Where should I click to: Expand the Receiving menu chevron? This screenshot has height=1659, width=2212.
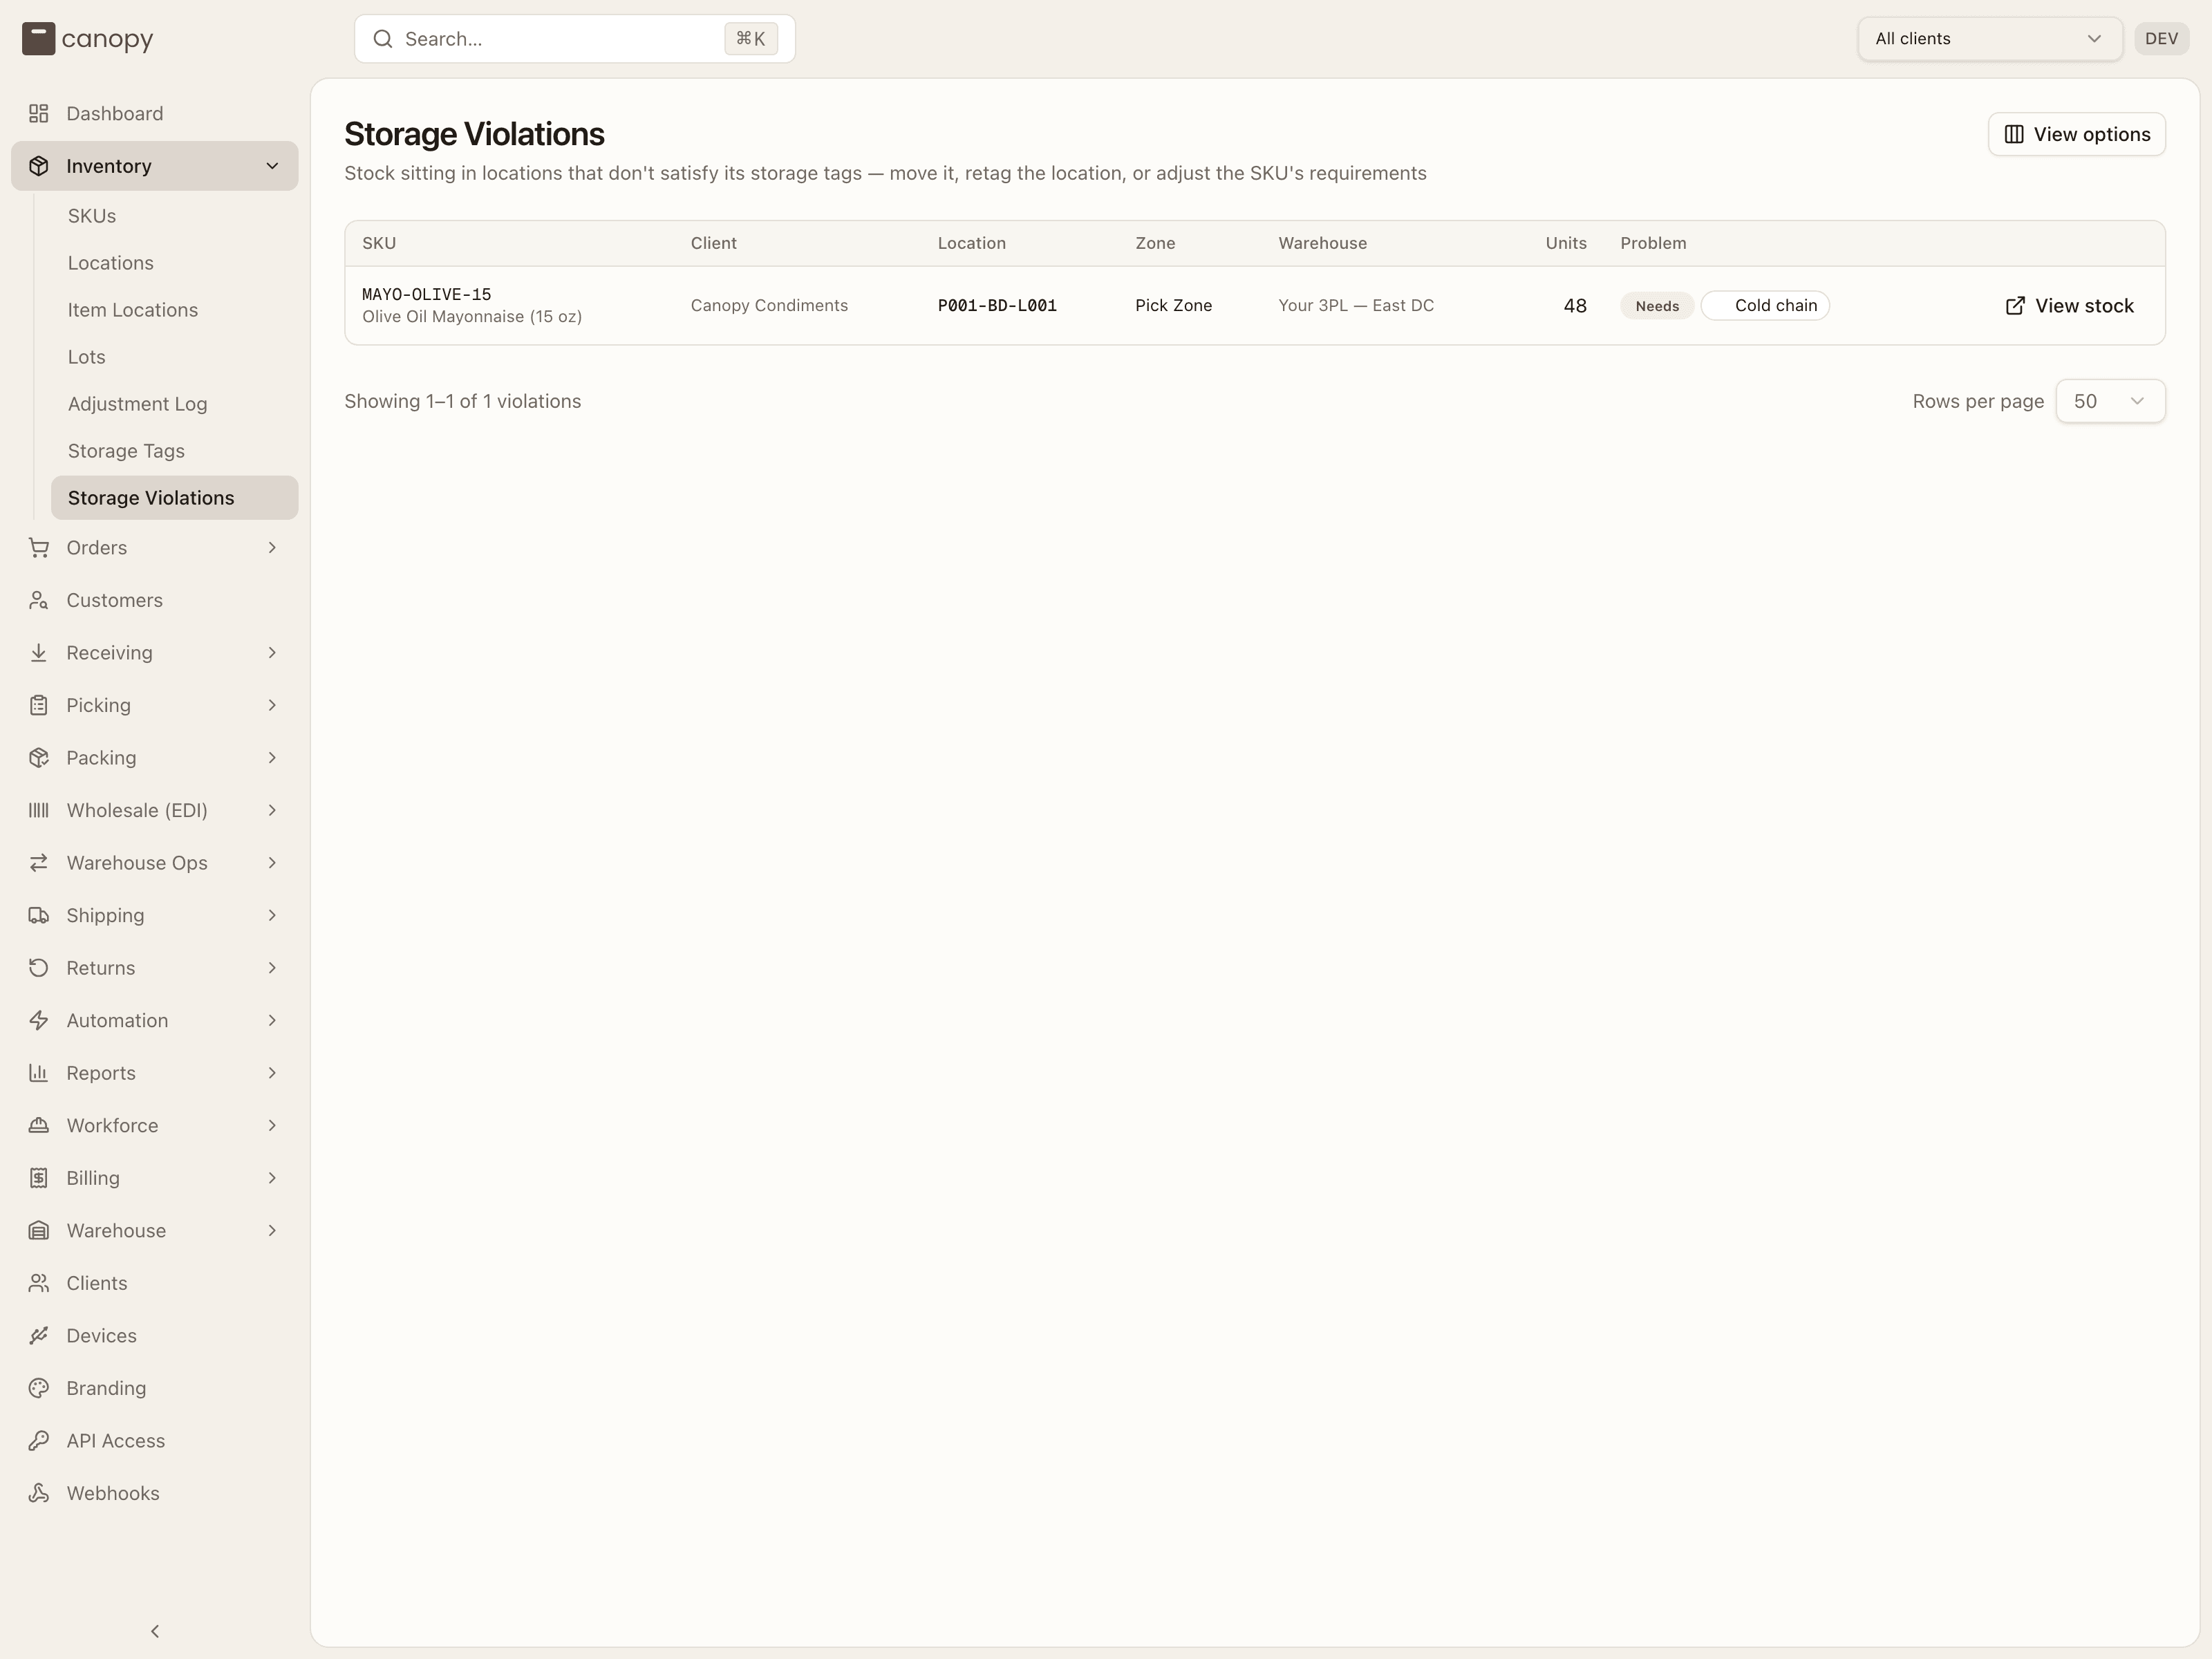272,653
